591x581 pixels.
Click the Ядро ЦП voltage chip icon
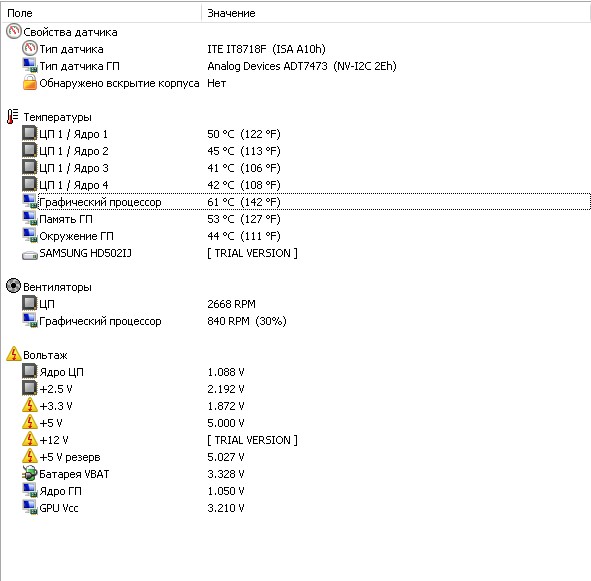[x=30, y=371]
